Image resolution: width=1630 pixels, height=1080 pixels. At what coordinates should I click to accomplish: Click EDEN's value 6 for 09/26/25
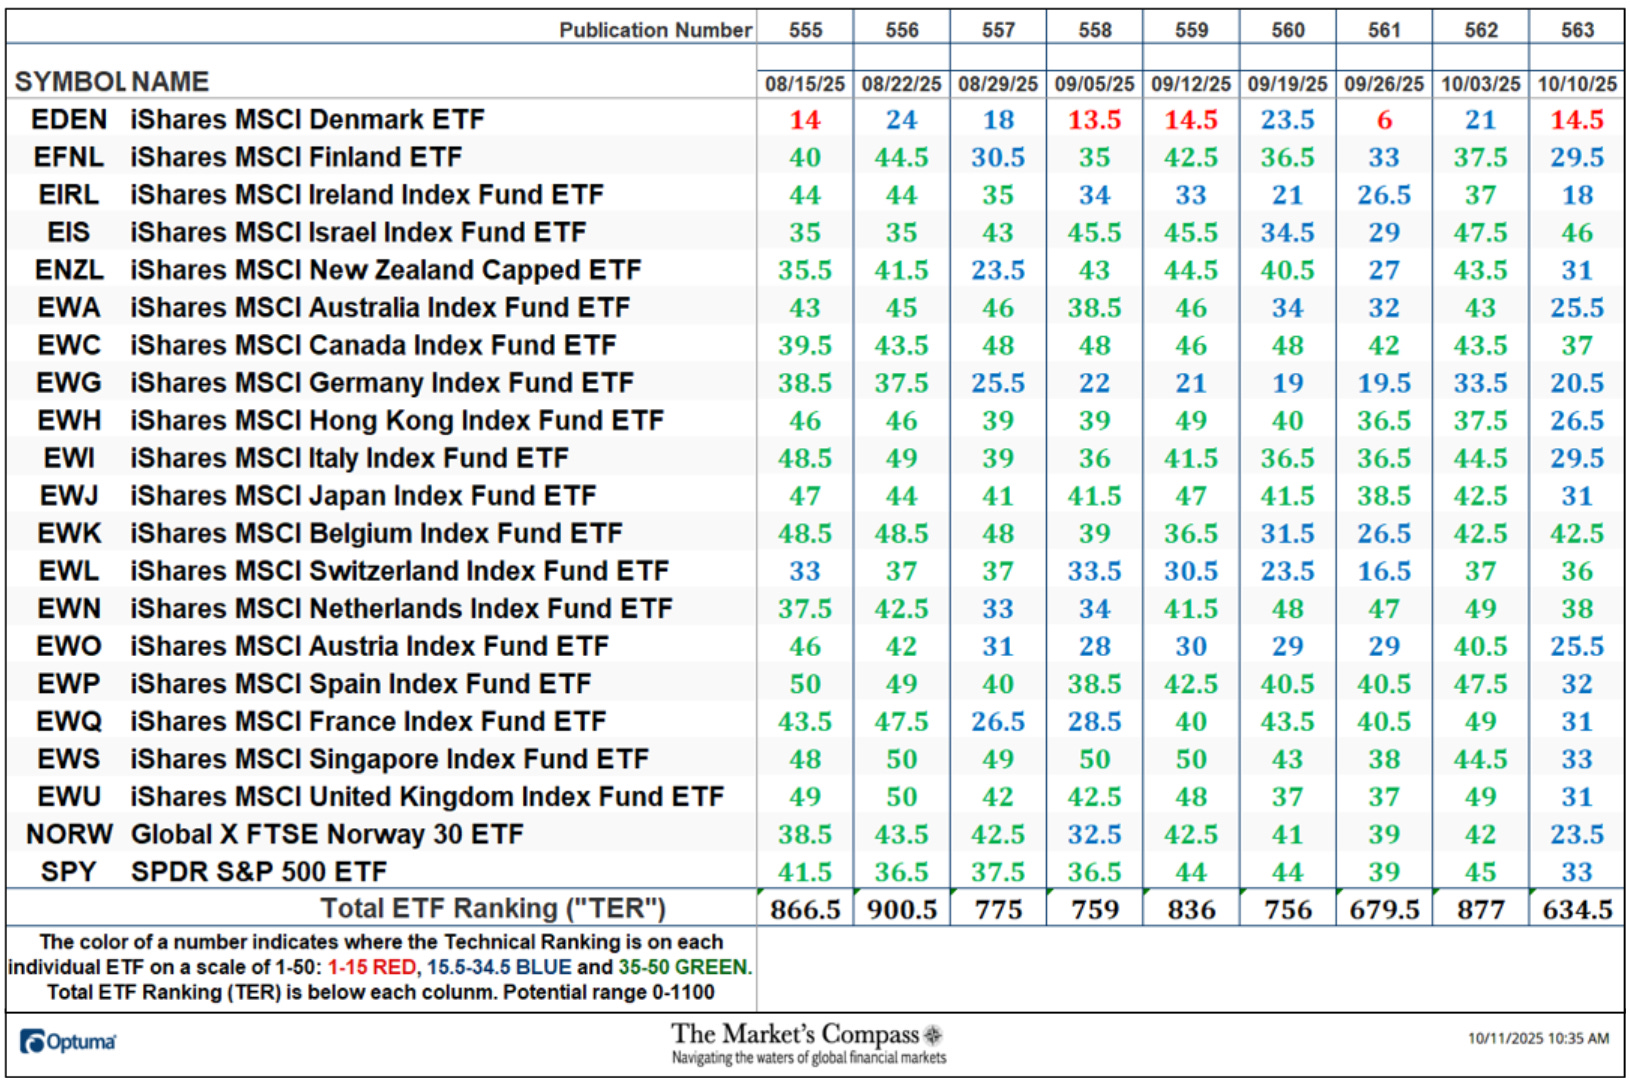(x=1384, y=120)
